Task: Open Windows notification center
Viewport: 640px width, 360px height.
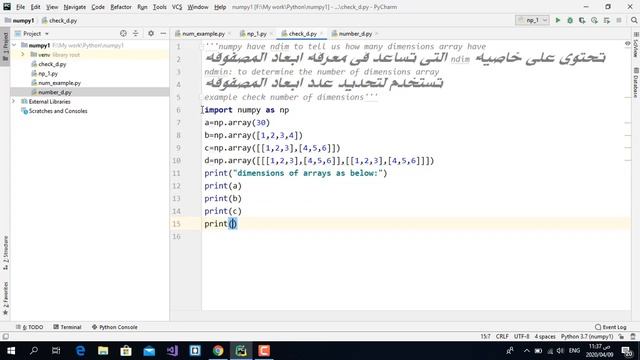Action: 627,351
